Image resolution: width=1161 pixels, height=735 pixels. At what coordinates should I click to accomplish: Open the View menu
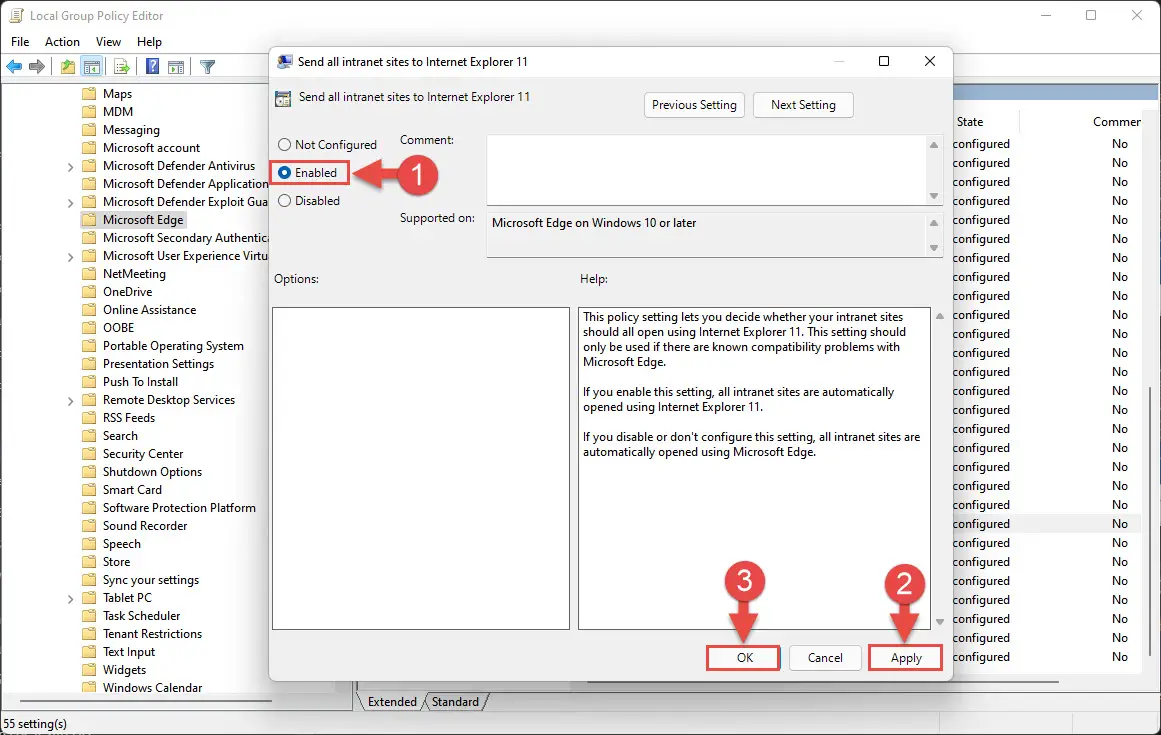[108, 41]
